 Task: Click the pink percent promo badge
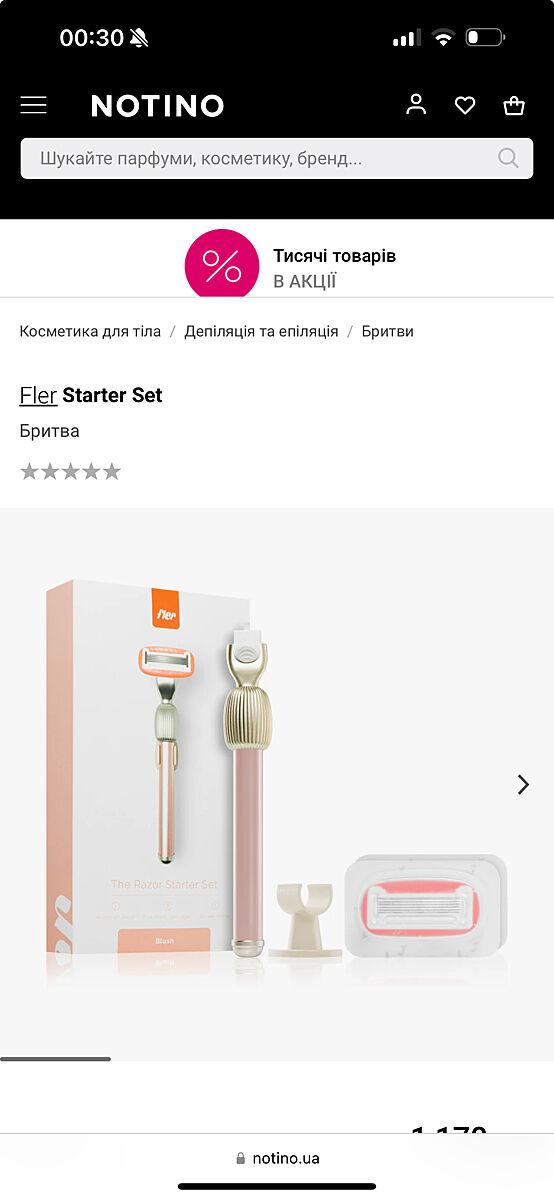pos(222,264)
